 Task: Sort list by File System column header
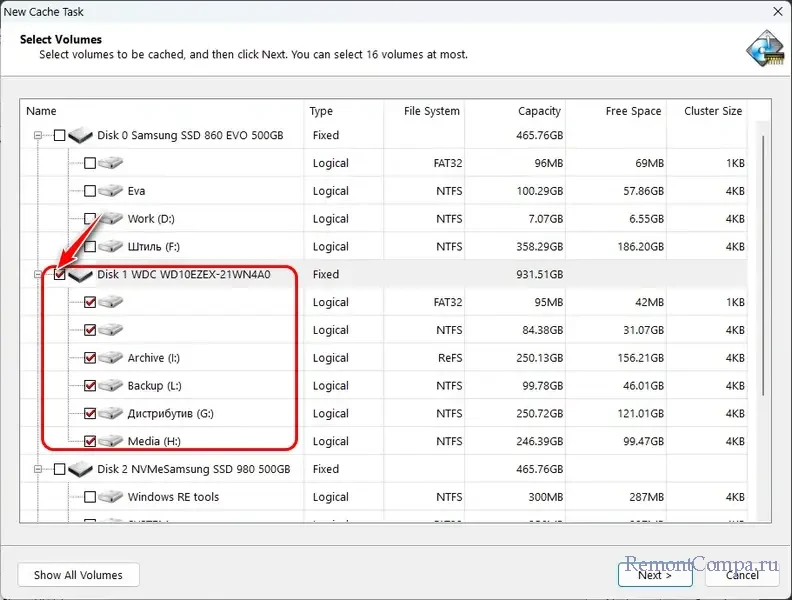coord(431,111)
